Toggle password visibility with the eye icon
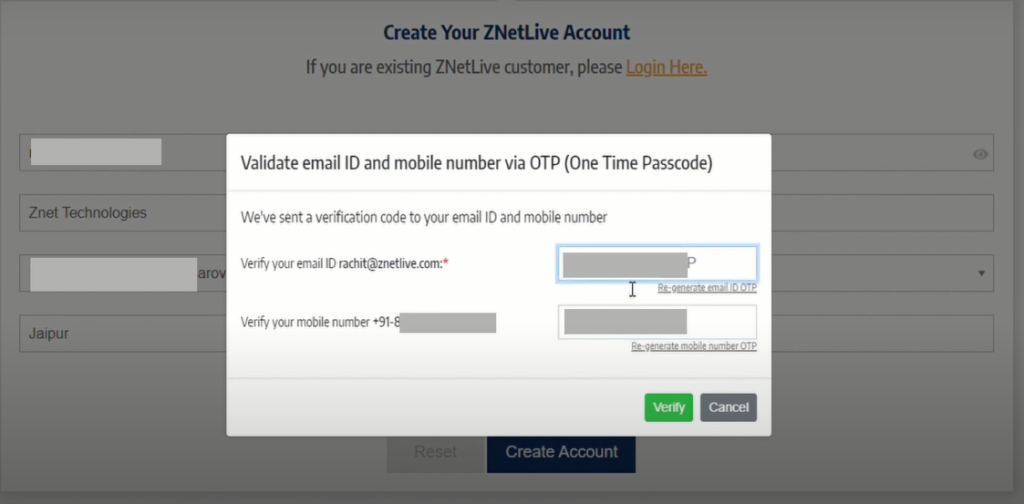This screenshot has width=1024, height=504. click(980, 154)
